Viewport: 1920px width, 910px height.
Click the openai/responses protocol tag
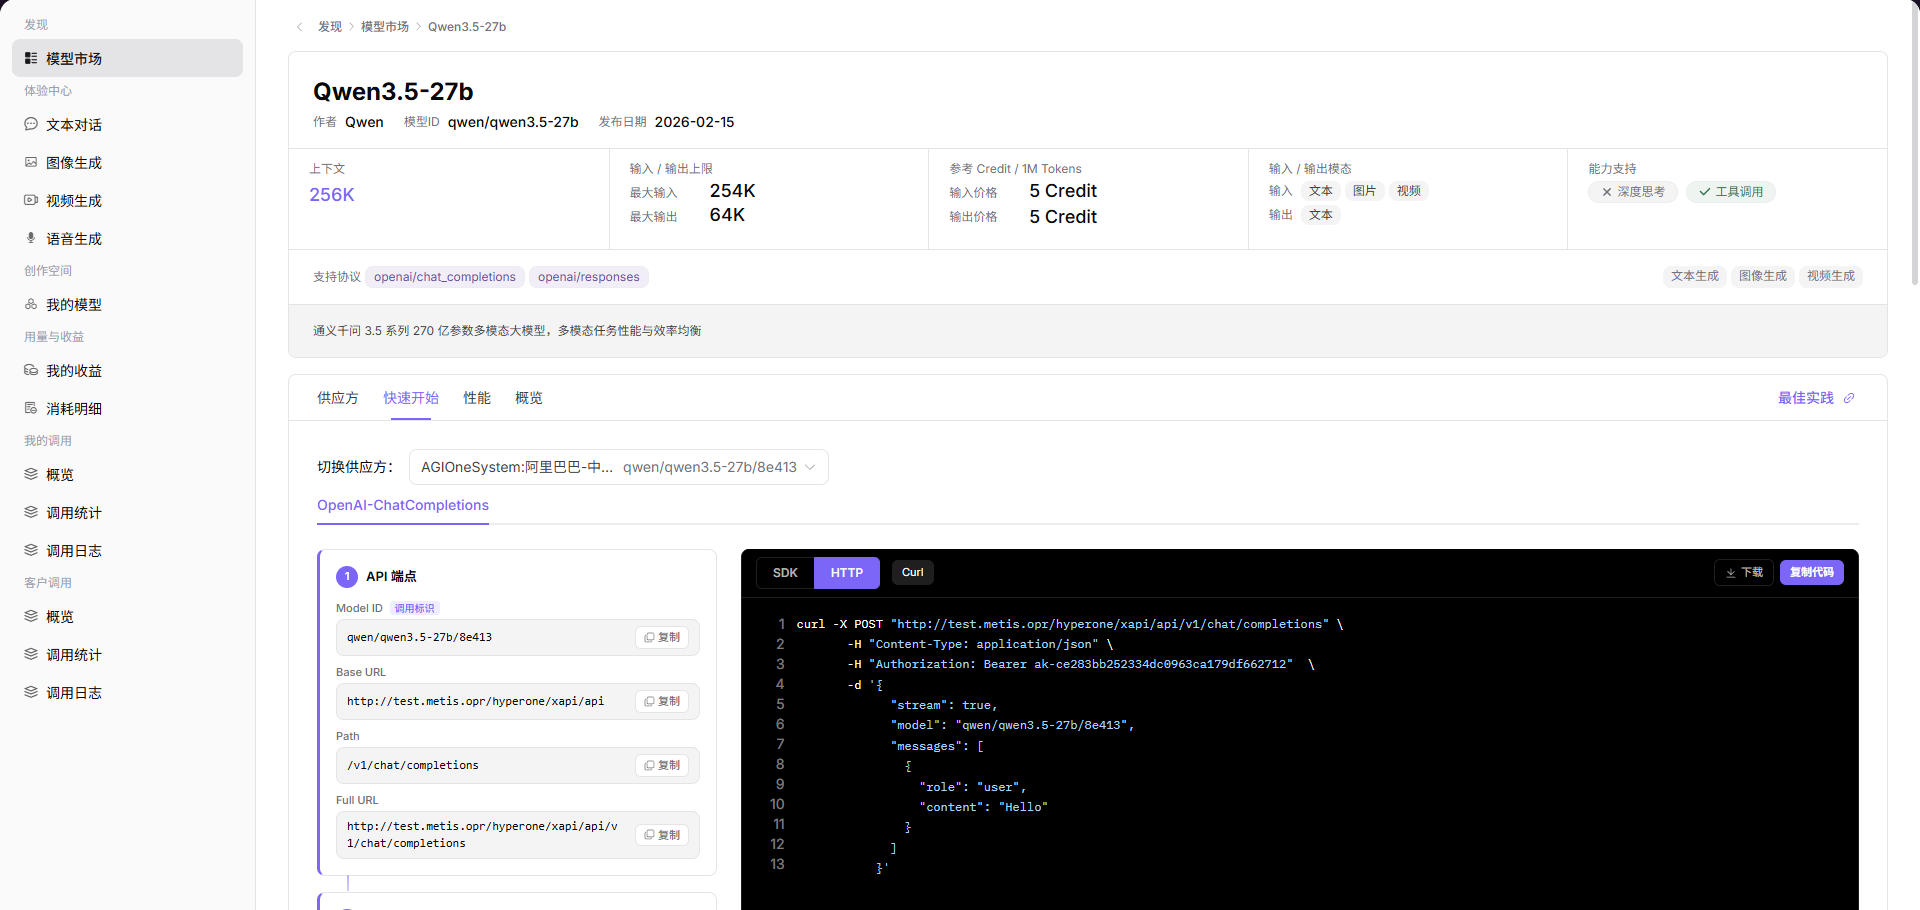[x=589, y=277]
